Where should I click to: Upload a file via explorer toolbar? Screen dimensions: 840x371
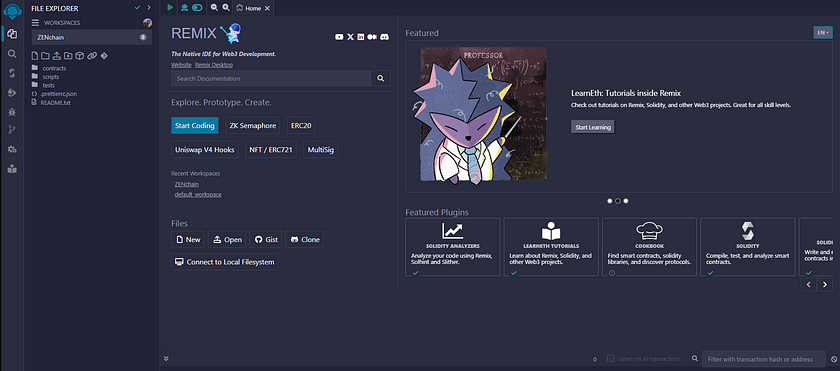(57, 56)
